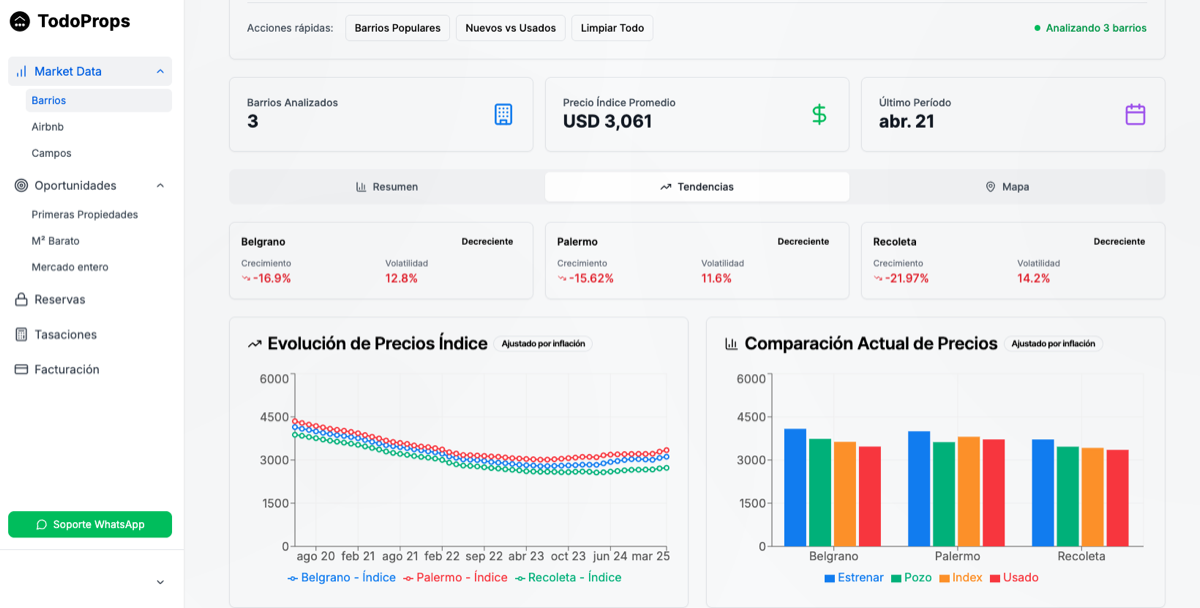Click the Facturación credit card icon
Screen dimensions: 1200x608
21,370
